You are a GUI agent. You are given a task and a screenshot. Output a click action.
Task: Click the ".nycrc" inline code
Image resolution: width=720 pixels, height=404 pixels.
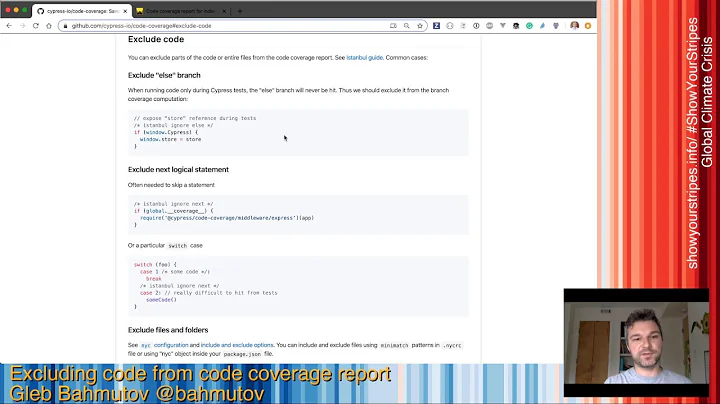click(452, 345)
